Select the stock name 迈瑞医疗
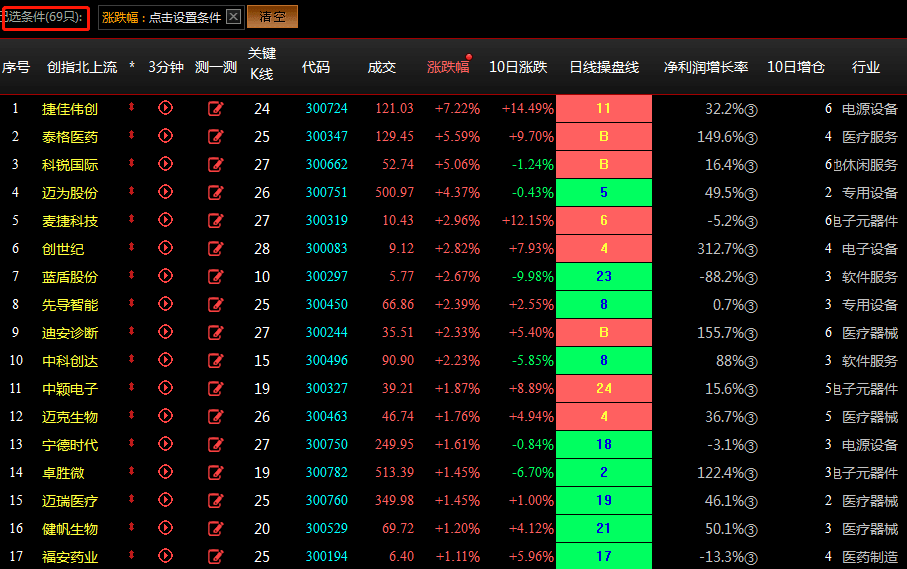Viewport: 907px width, 569px height. (x=70, y=501)
